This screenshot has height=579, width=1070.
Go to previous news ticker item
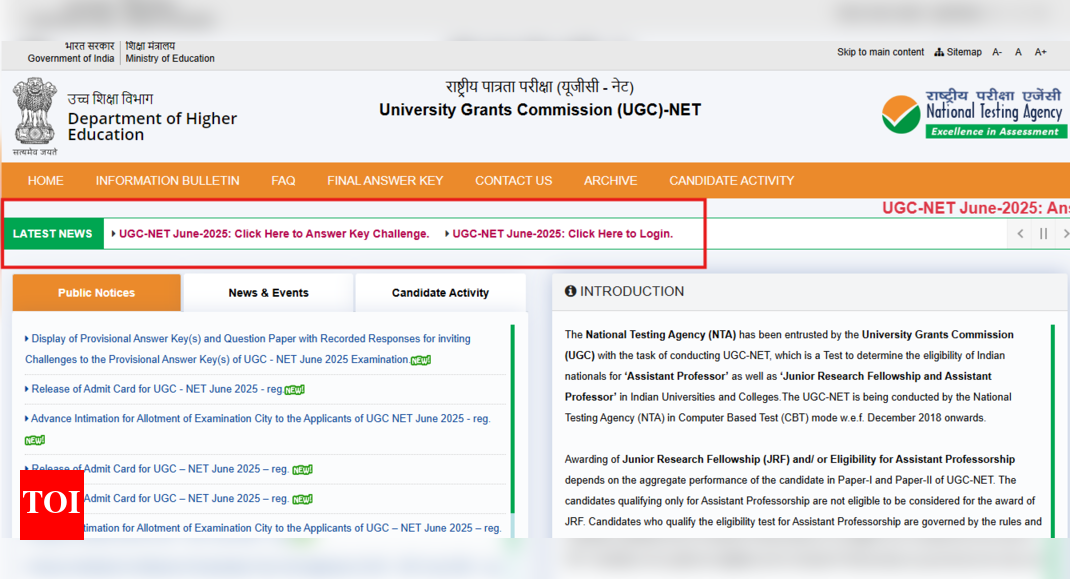[1020, 234]
